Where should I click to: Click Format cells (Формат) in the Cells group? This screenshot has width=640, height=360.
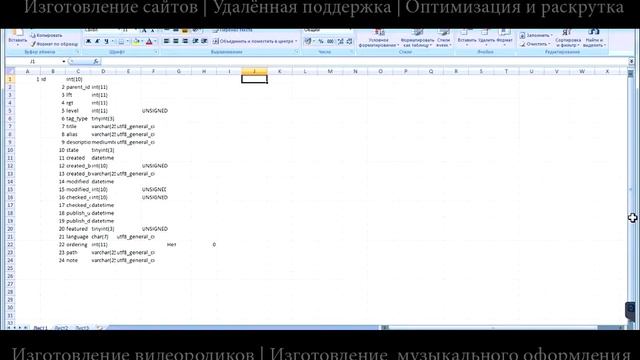coord(504,38)
